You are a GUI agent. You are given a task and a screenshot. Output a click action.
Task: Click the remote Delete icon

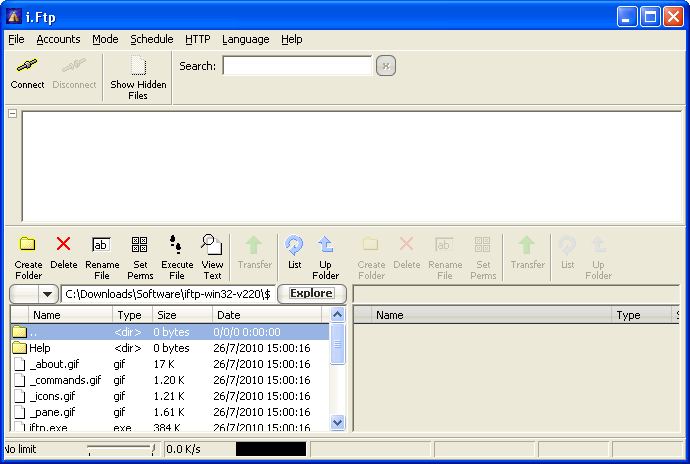[406, 243]
